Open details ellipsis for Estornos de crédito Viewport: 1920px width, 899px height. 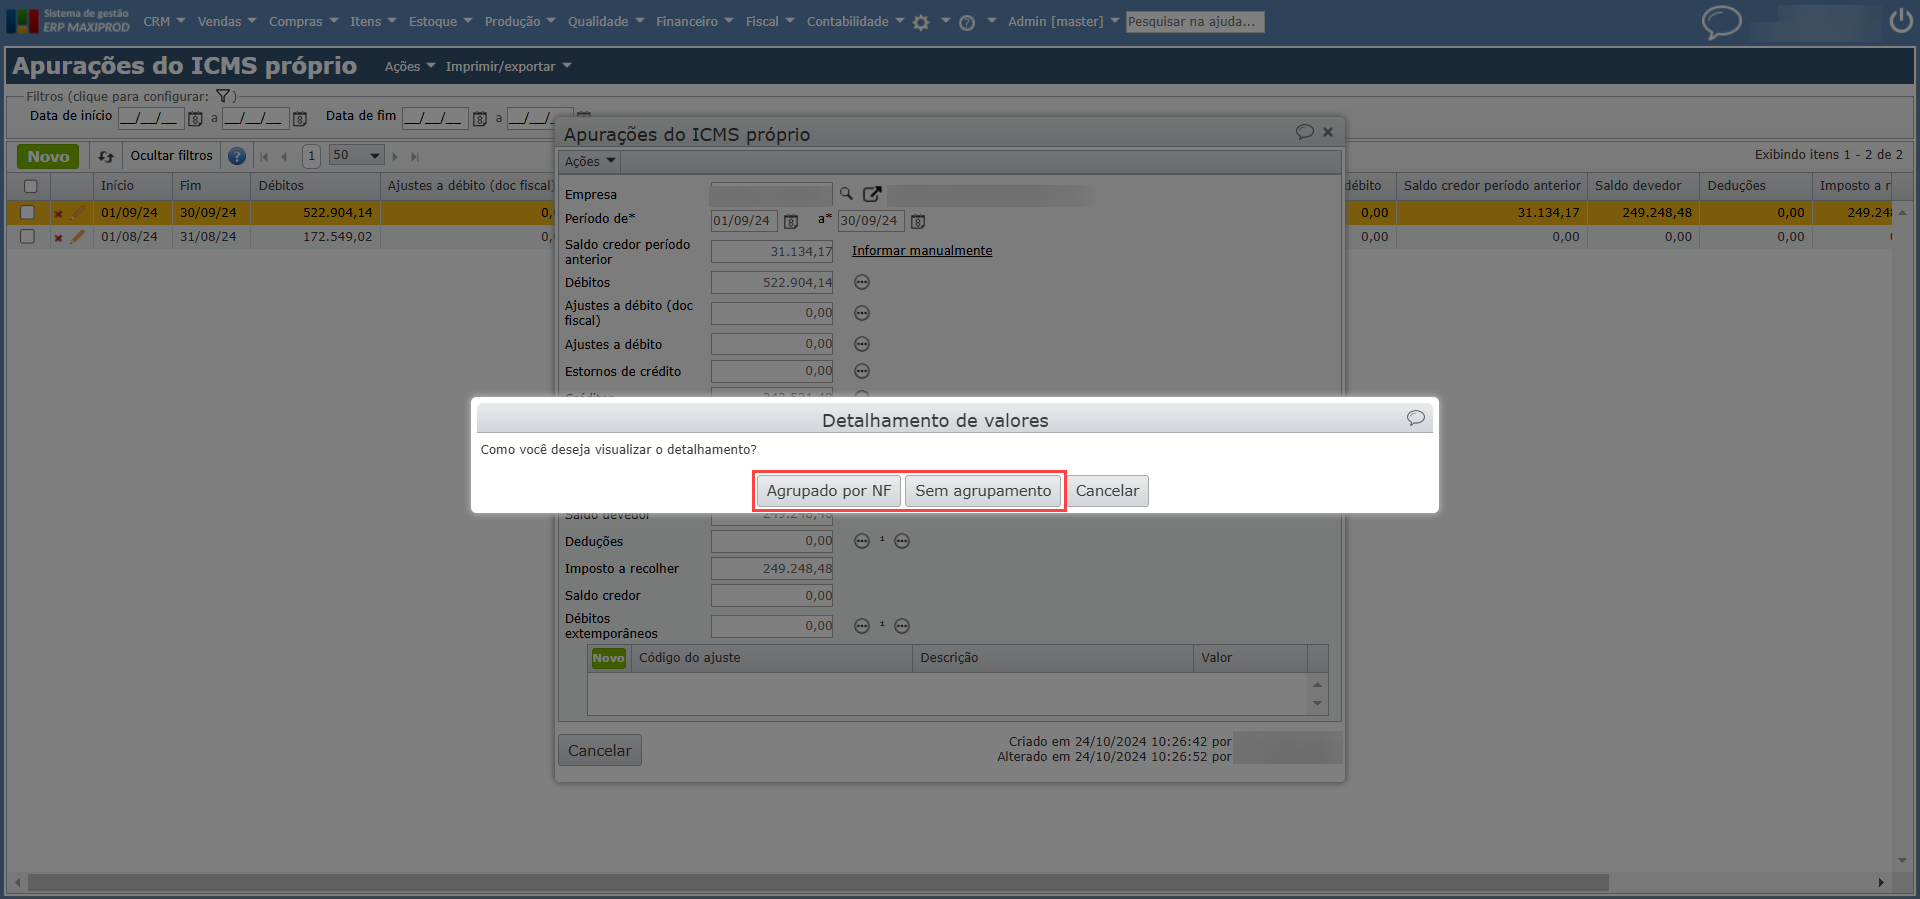(x=862, y=371)
